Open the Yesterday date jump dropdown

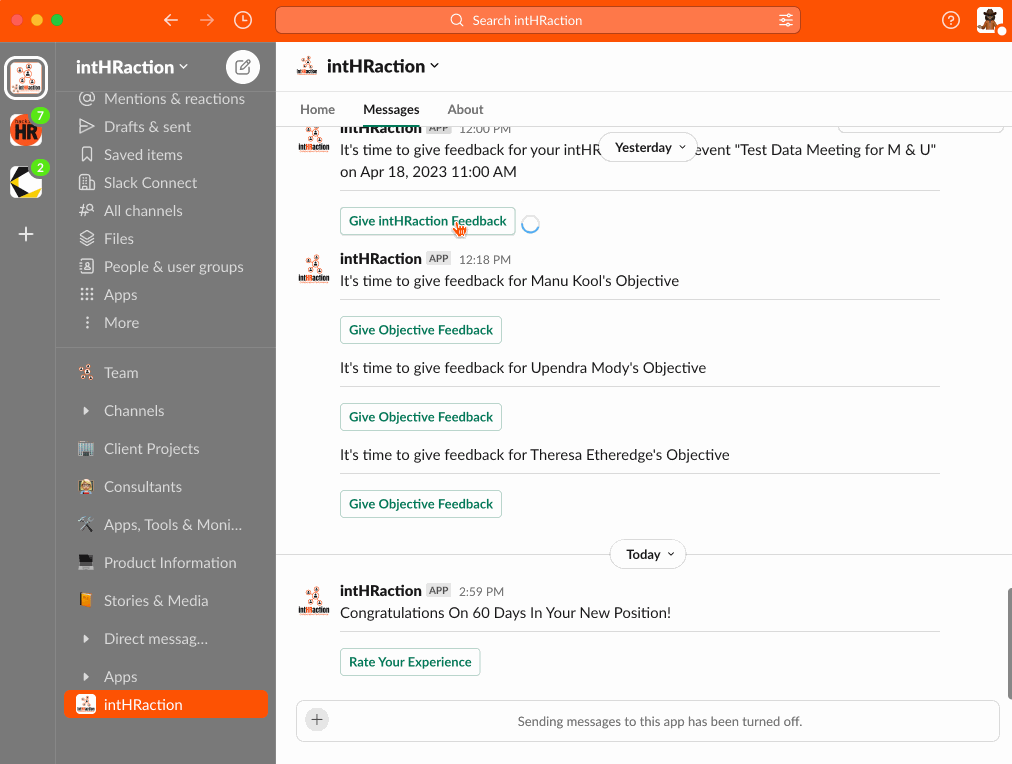click(x=649, y=148)
